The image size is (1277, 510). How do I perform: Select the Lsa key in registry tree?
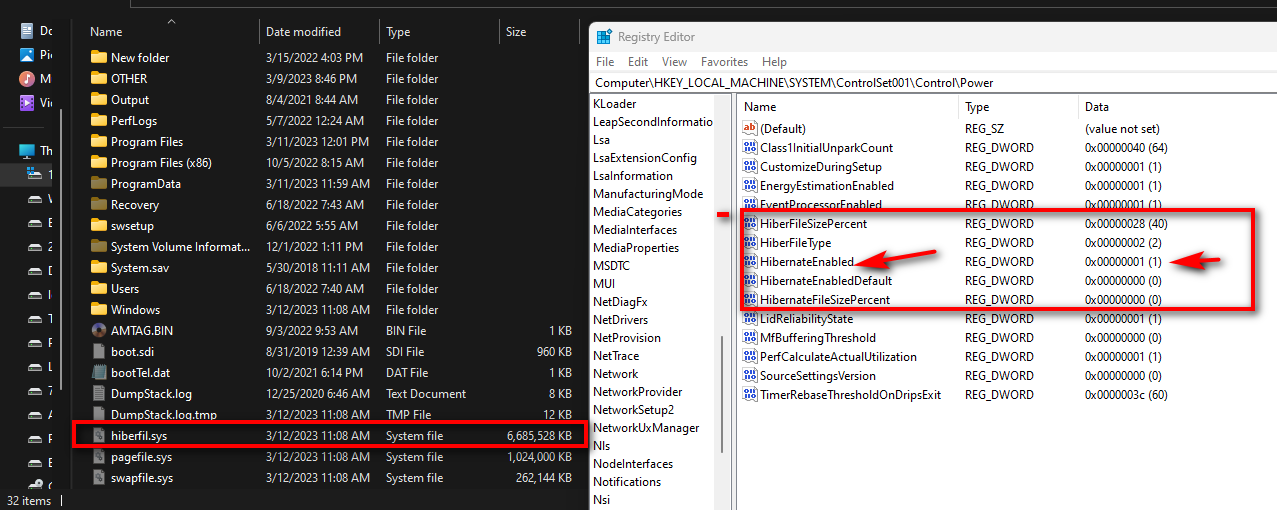coord(601,139)
